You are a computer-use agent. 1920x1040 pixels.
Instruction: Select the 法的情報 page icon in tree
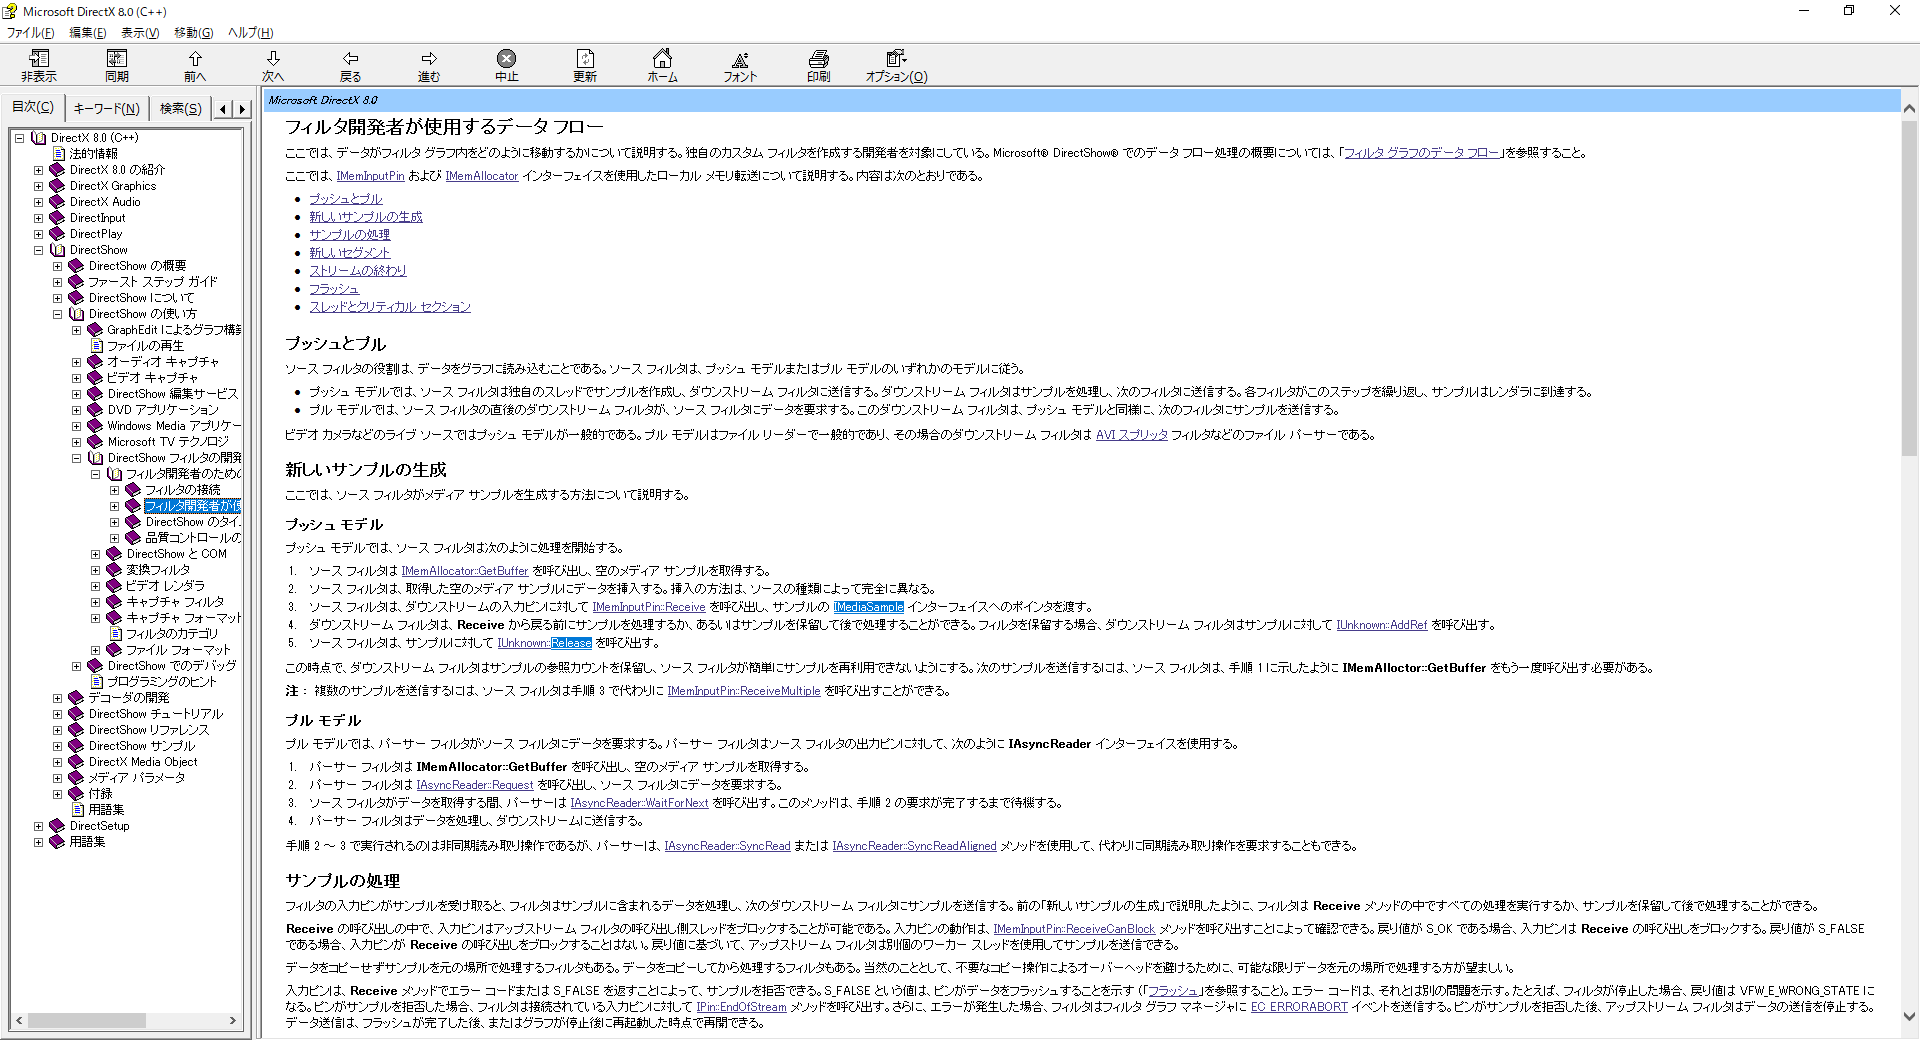(x=59, y=154)
